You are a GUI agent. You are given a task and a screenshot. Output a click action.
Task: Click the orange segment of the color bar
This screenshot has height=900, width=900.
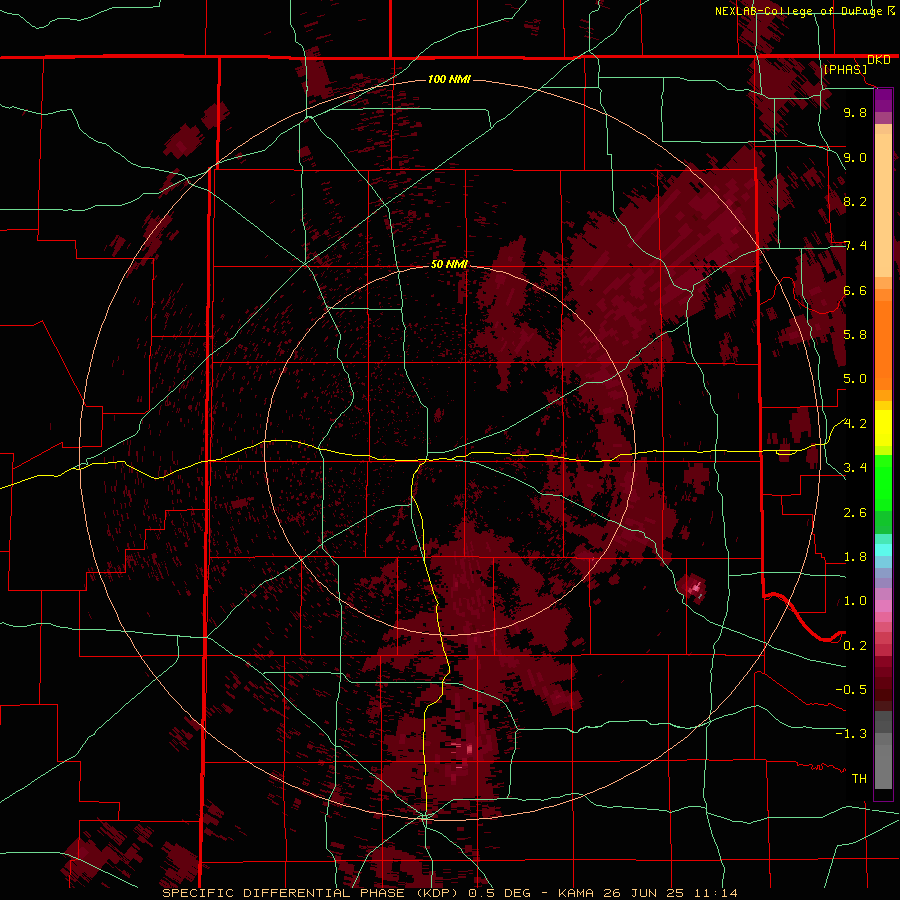tap(883, 344)
